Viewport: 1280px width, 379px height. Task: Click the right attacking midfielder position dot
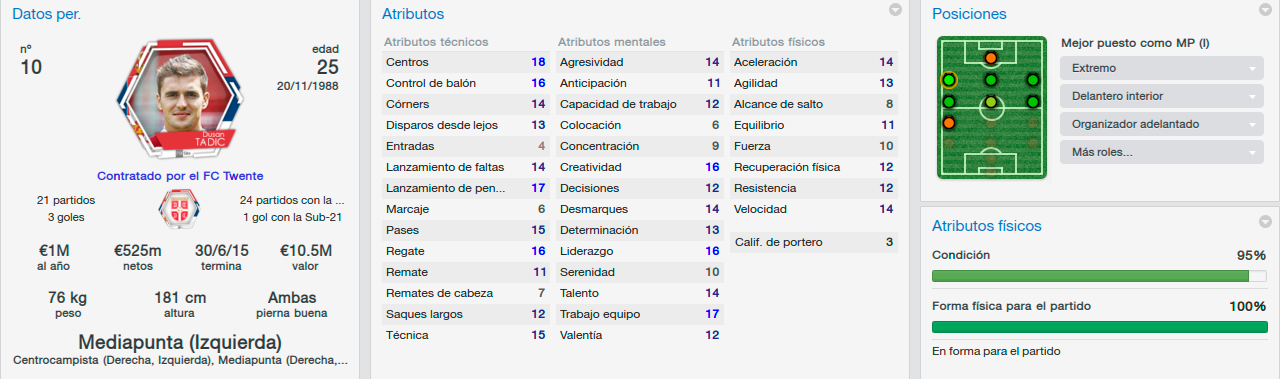coord(1032,80)
